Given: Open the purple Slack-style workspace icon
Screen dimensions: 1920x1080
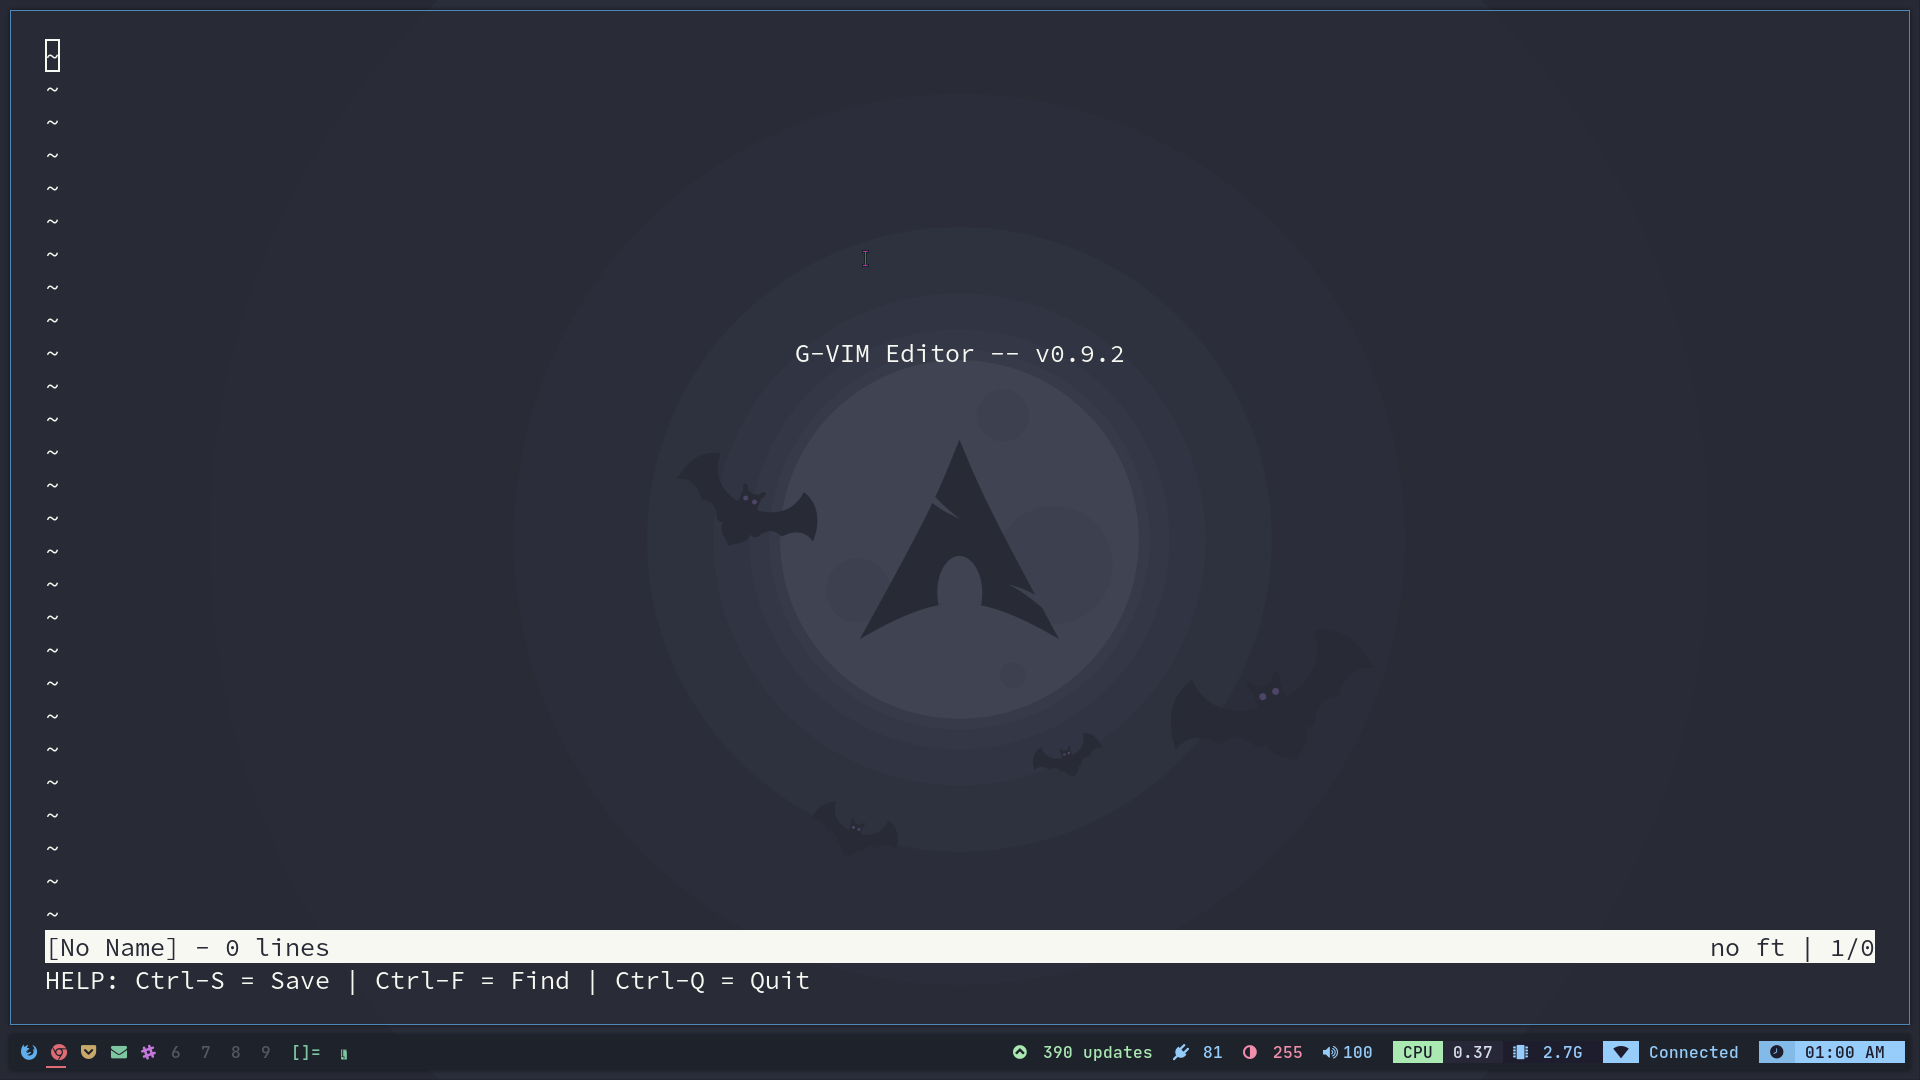Looking at the screenshot, I should point(149,1052).
